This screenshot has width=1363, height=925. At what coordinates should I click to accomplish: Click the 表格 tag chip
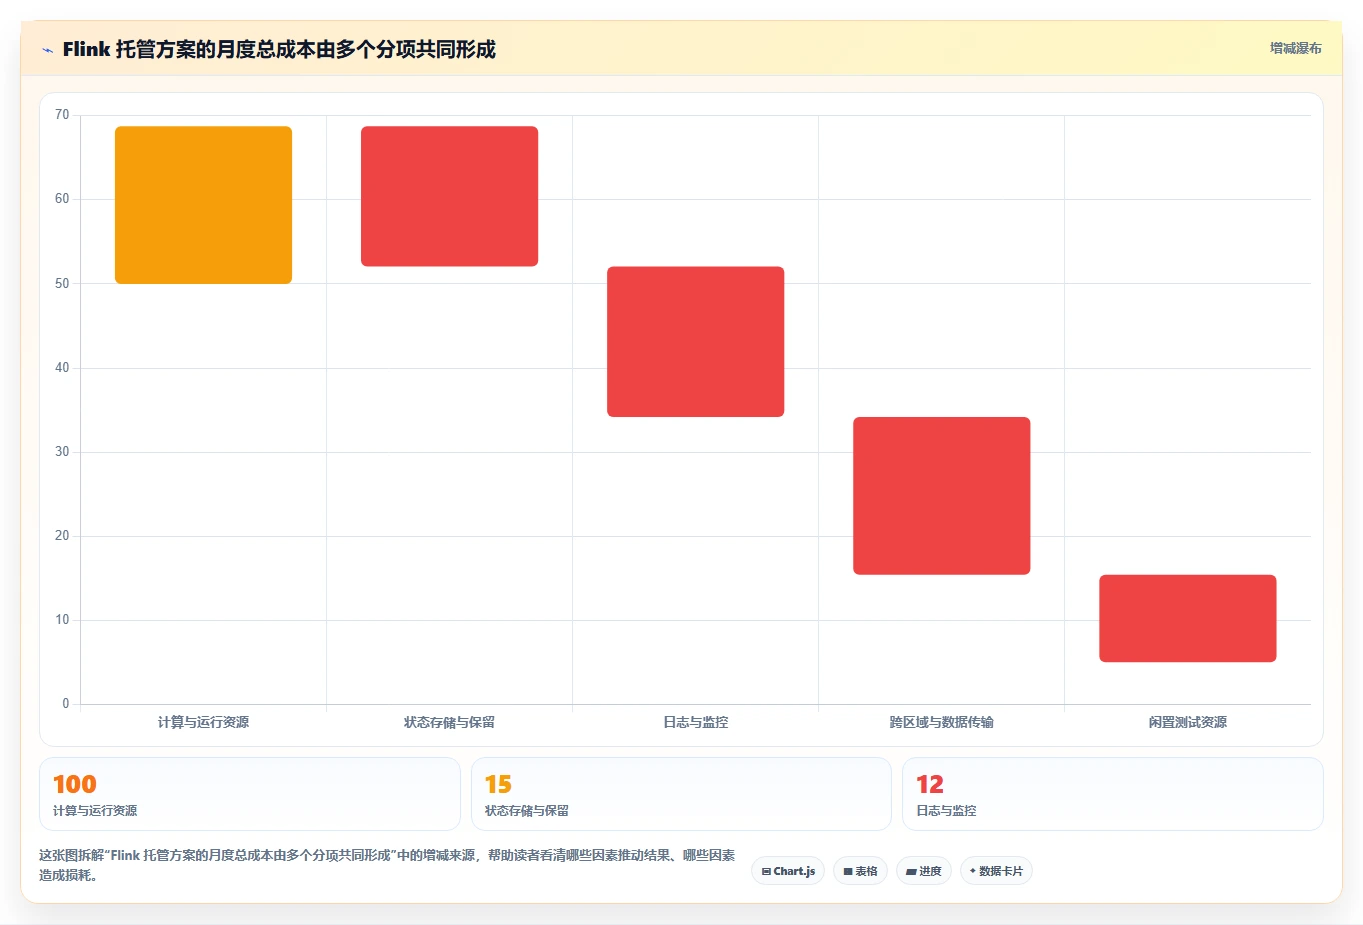tap(860, 871)
